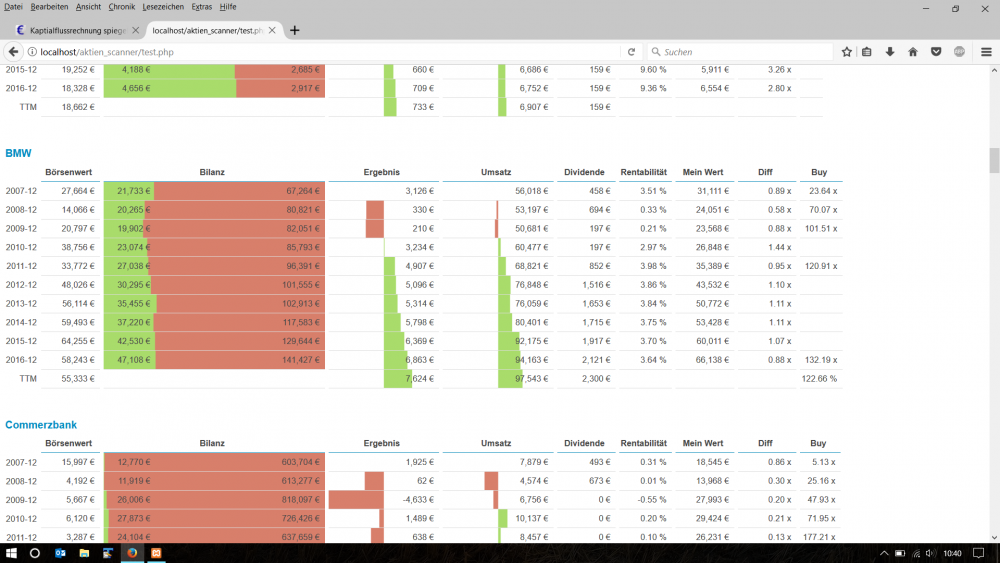The height and width of the screenshot is (563, 1000).
Task: Close the localhost aktien_scanner tab
Action: [272, 31]
